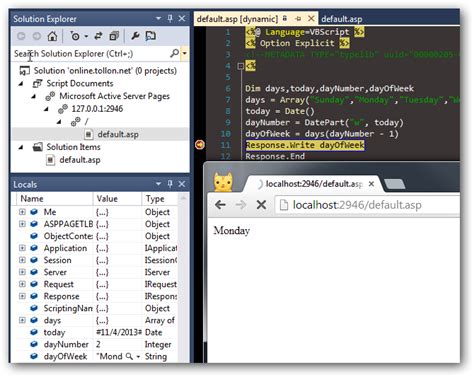Select the Script Documents icon
The image size is (474, 377).
click(x=37, y=83)
